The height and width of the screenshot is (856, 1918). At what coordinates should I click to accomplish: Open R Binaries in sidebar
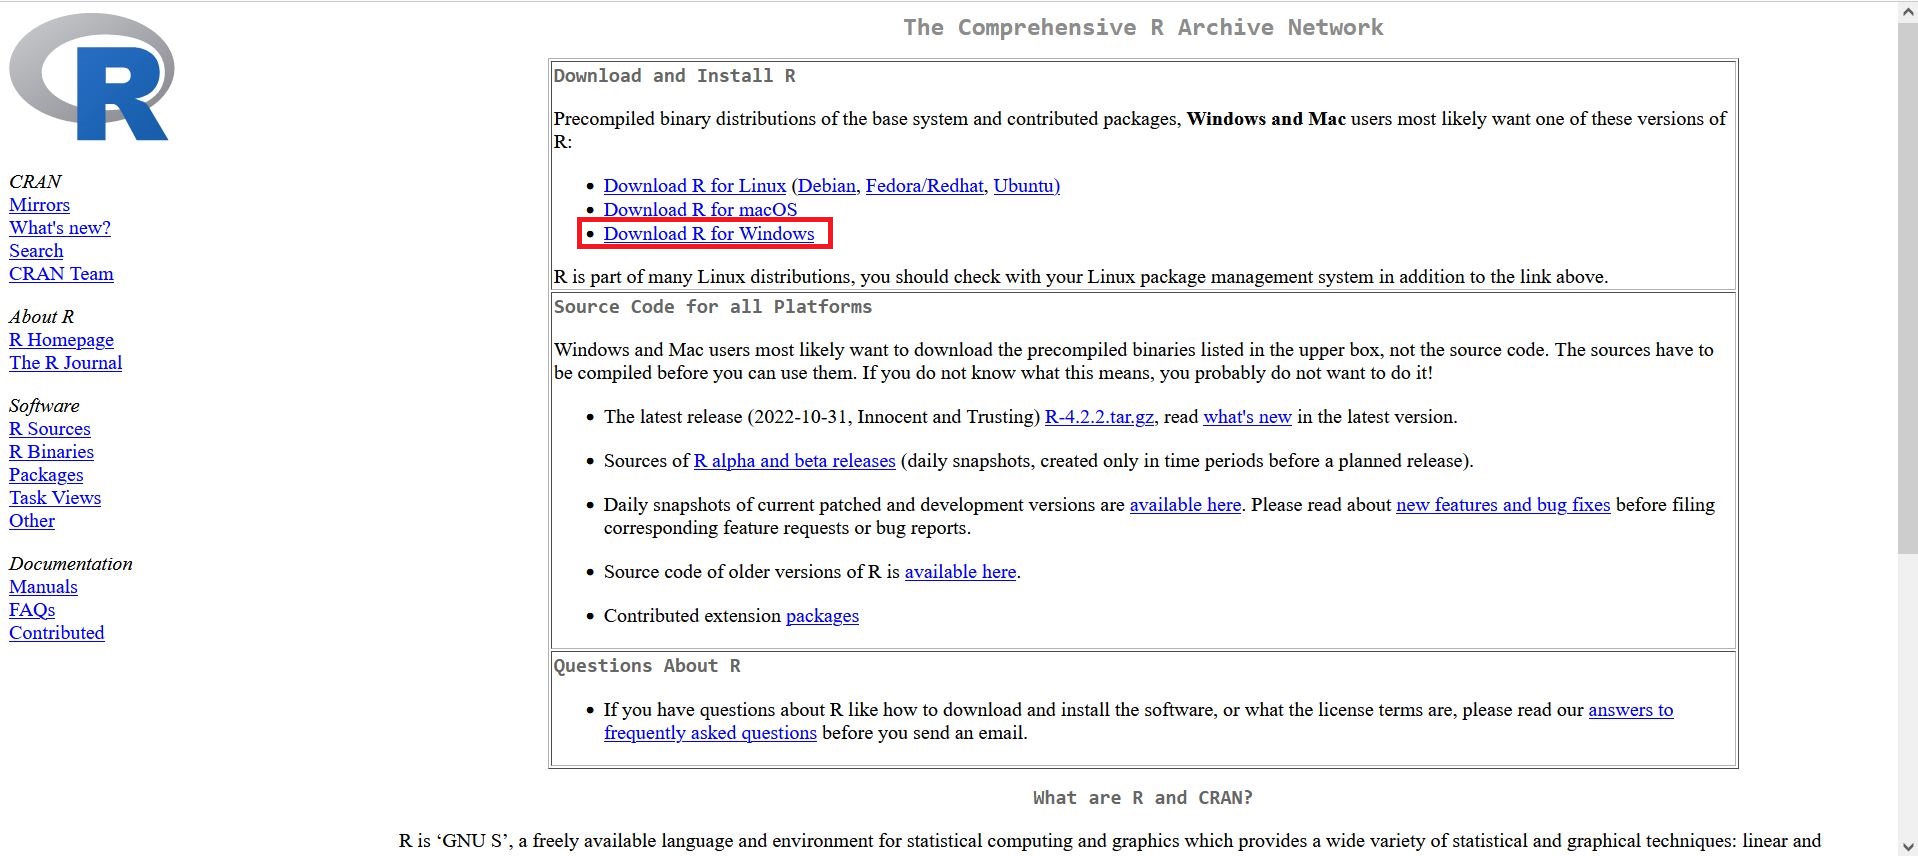(x=51, y=452)
